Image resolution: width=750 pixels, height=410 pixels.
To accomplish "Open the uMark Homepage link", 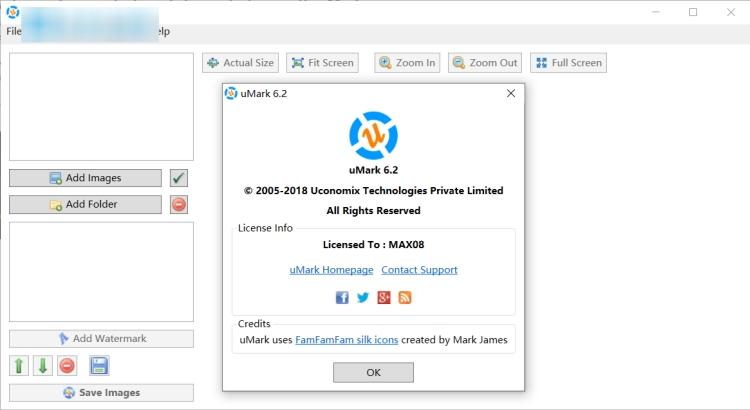I will tap(331, 270).
